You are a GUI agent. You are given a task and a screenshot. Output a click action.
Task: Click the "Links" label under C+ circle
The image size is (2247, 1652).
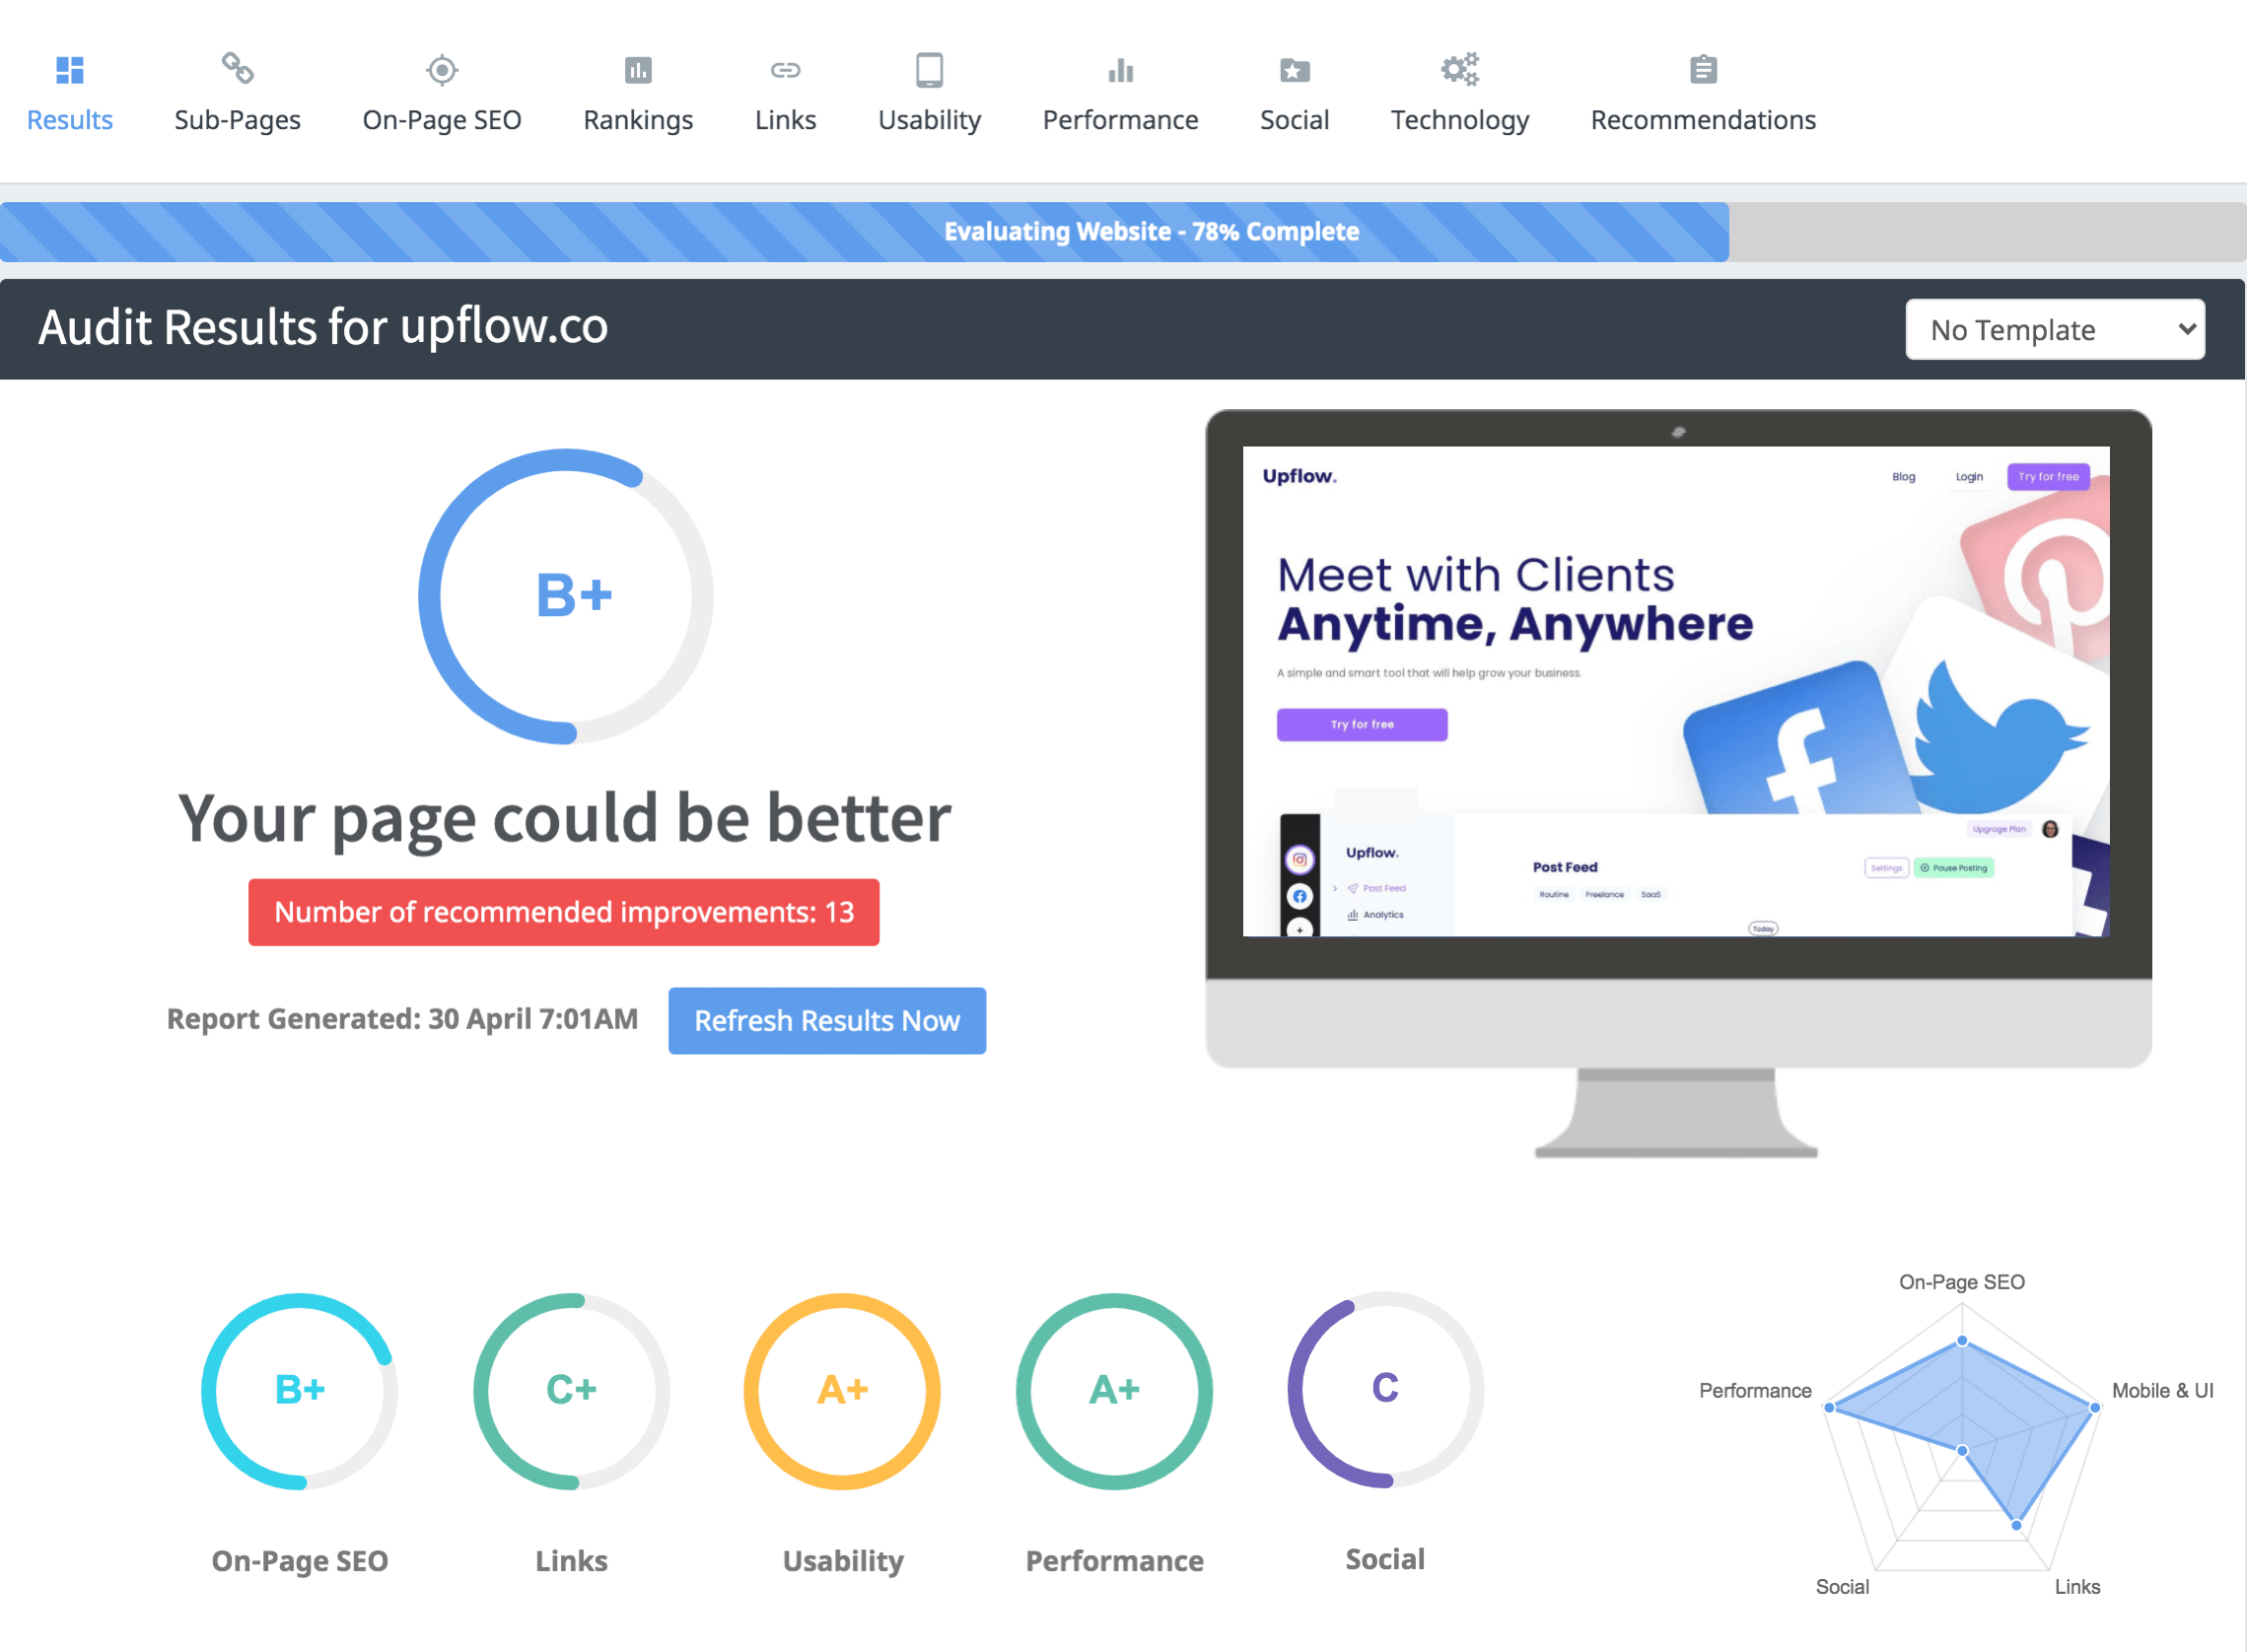[x=571, y=1560]
